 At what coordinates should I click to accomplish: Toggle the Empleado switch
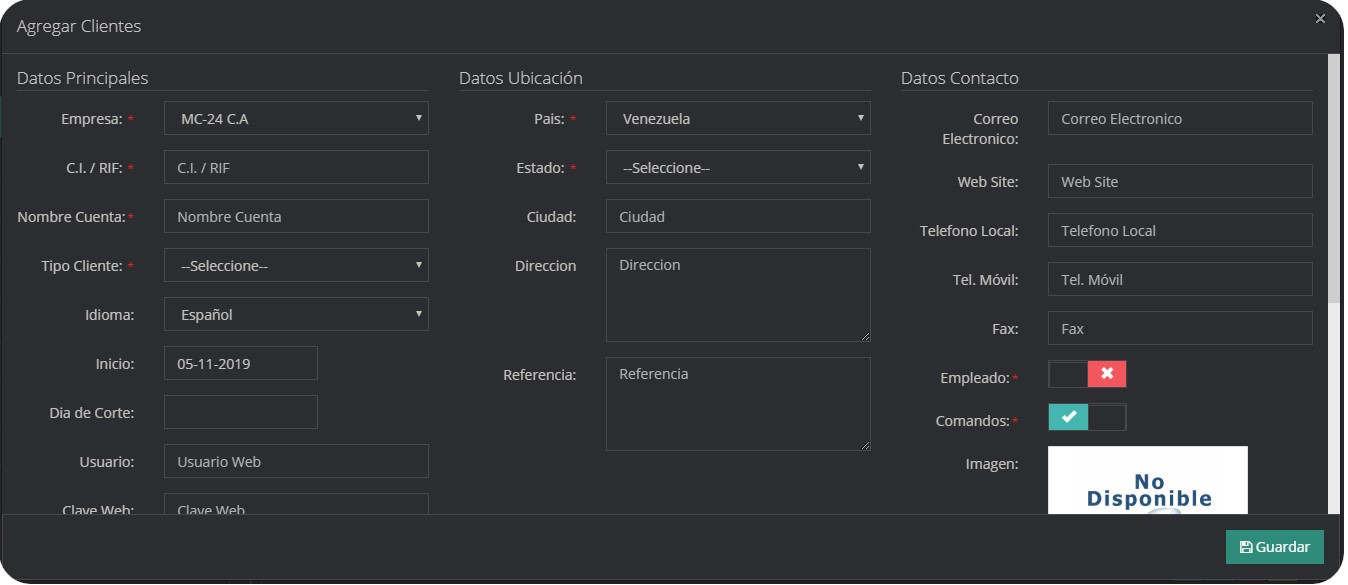pos(1087,374)
